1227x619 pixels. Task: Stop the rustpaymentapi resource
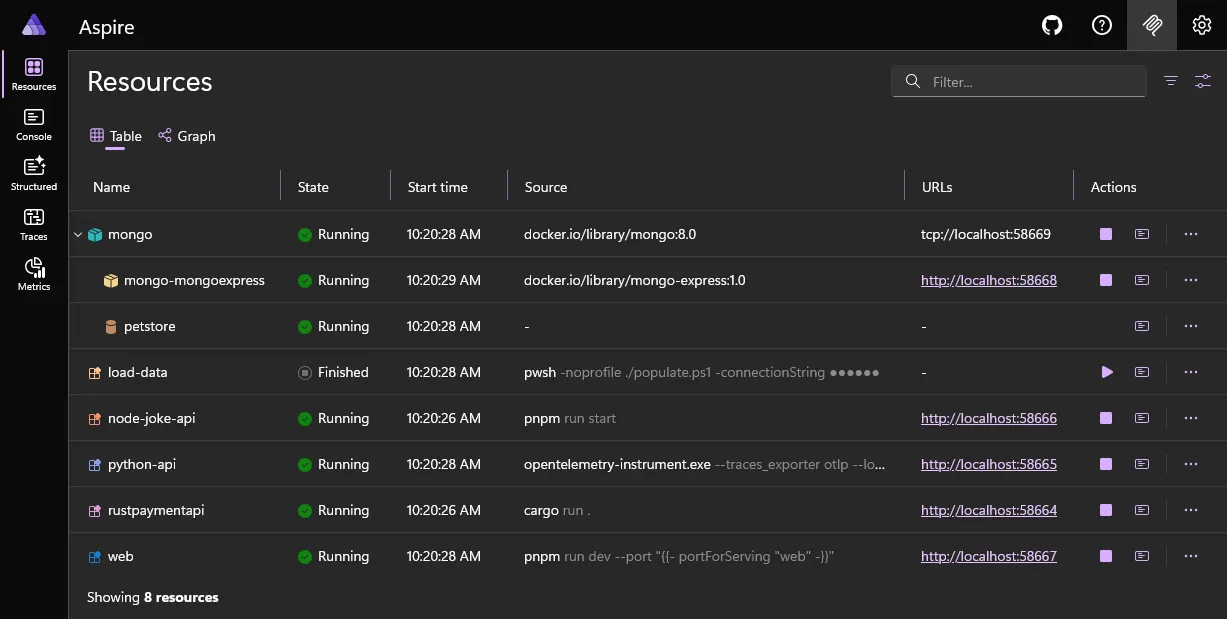click(1105, 510)
